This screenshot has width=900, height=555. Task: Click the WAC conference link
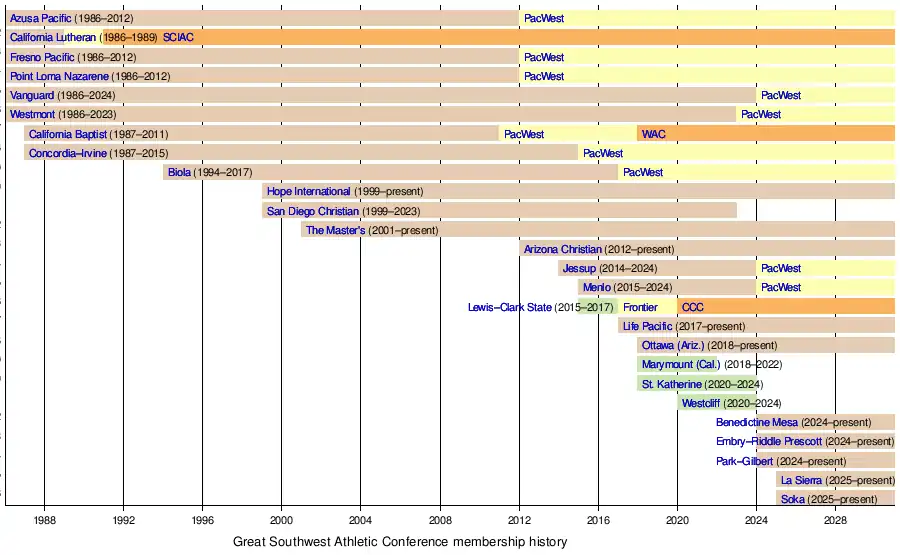653,134
